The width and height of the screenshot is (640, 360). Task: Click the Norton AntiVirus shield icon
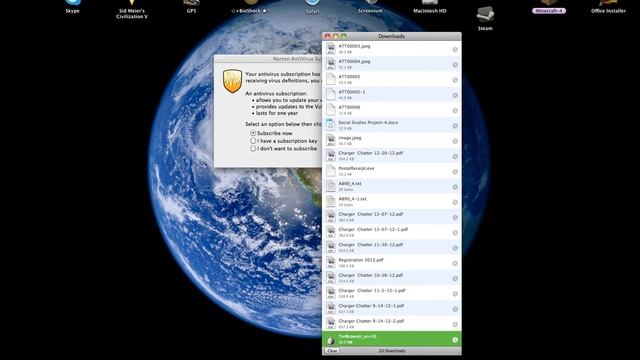tap(232, 81)
